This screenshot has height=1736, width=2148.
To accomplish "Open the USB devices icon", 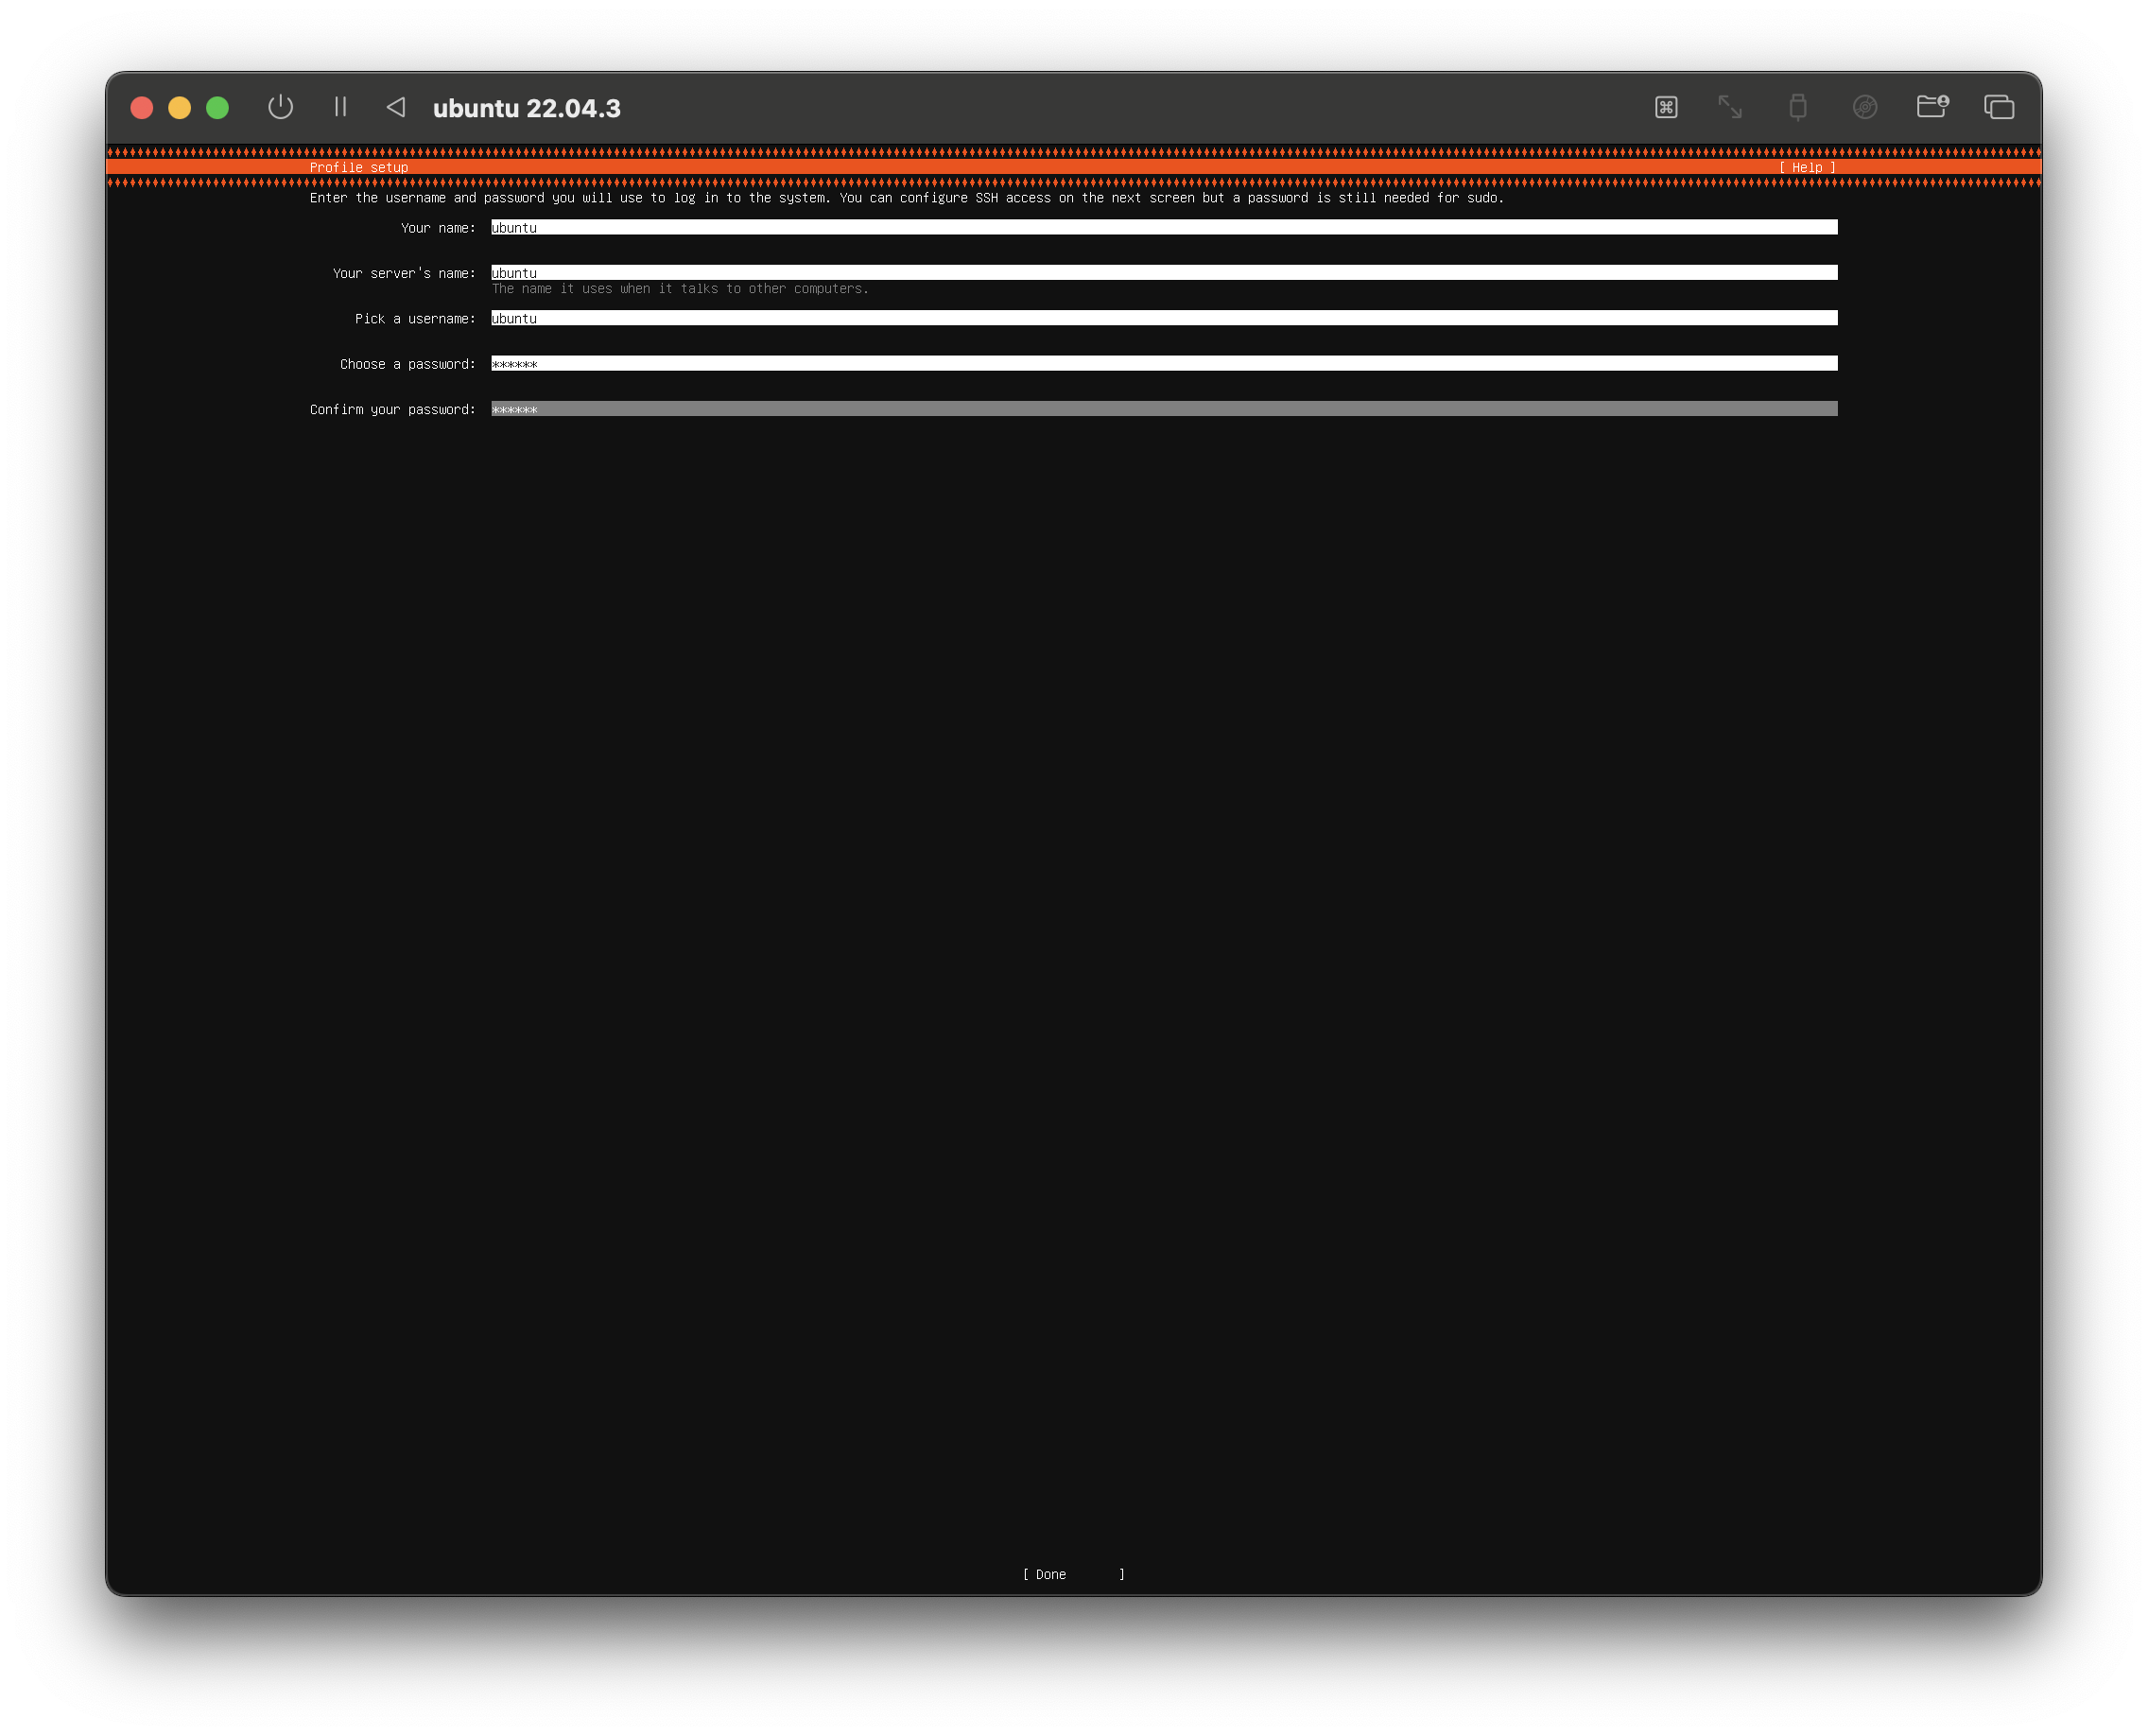I will coord(1797,107).
